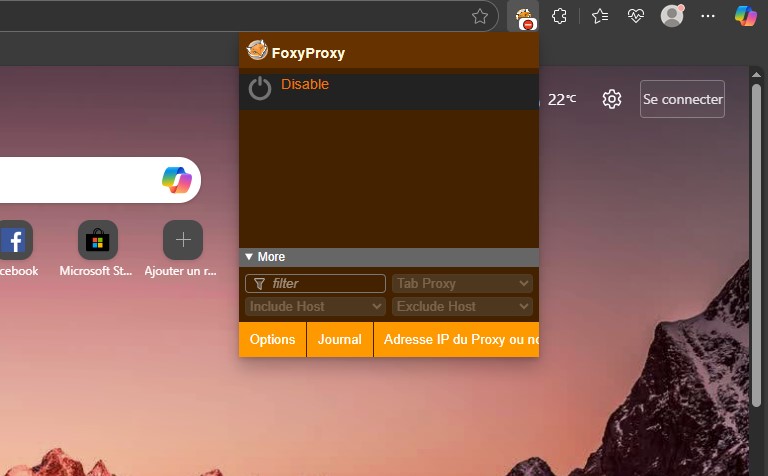Open the Exclude Host dropdown
The width and height of the screenshot is (768, 476).
tap(462, 307)
